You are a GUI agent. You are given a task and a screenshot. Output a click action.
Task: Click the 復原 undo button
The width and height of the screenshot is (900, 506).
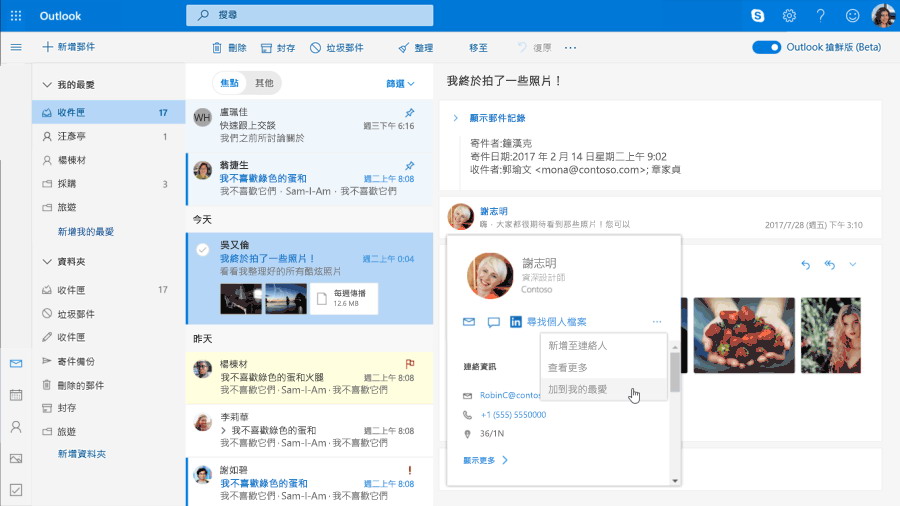click(534, 48)
